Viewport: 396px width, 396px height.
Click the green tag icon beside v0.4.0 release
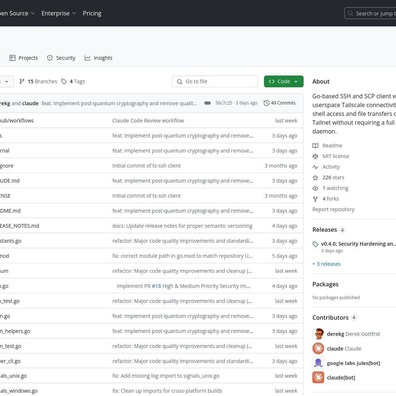tap(315, 244)
